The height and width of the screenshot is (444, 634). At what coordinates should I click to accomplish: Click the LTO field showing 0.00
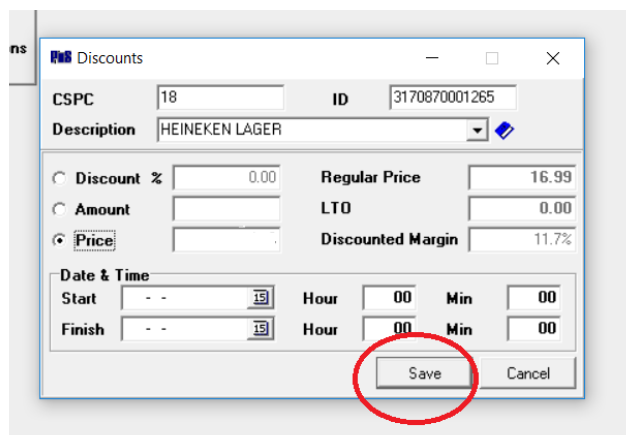[522, 208]
